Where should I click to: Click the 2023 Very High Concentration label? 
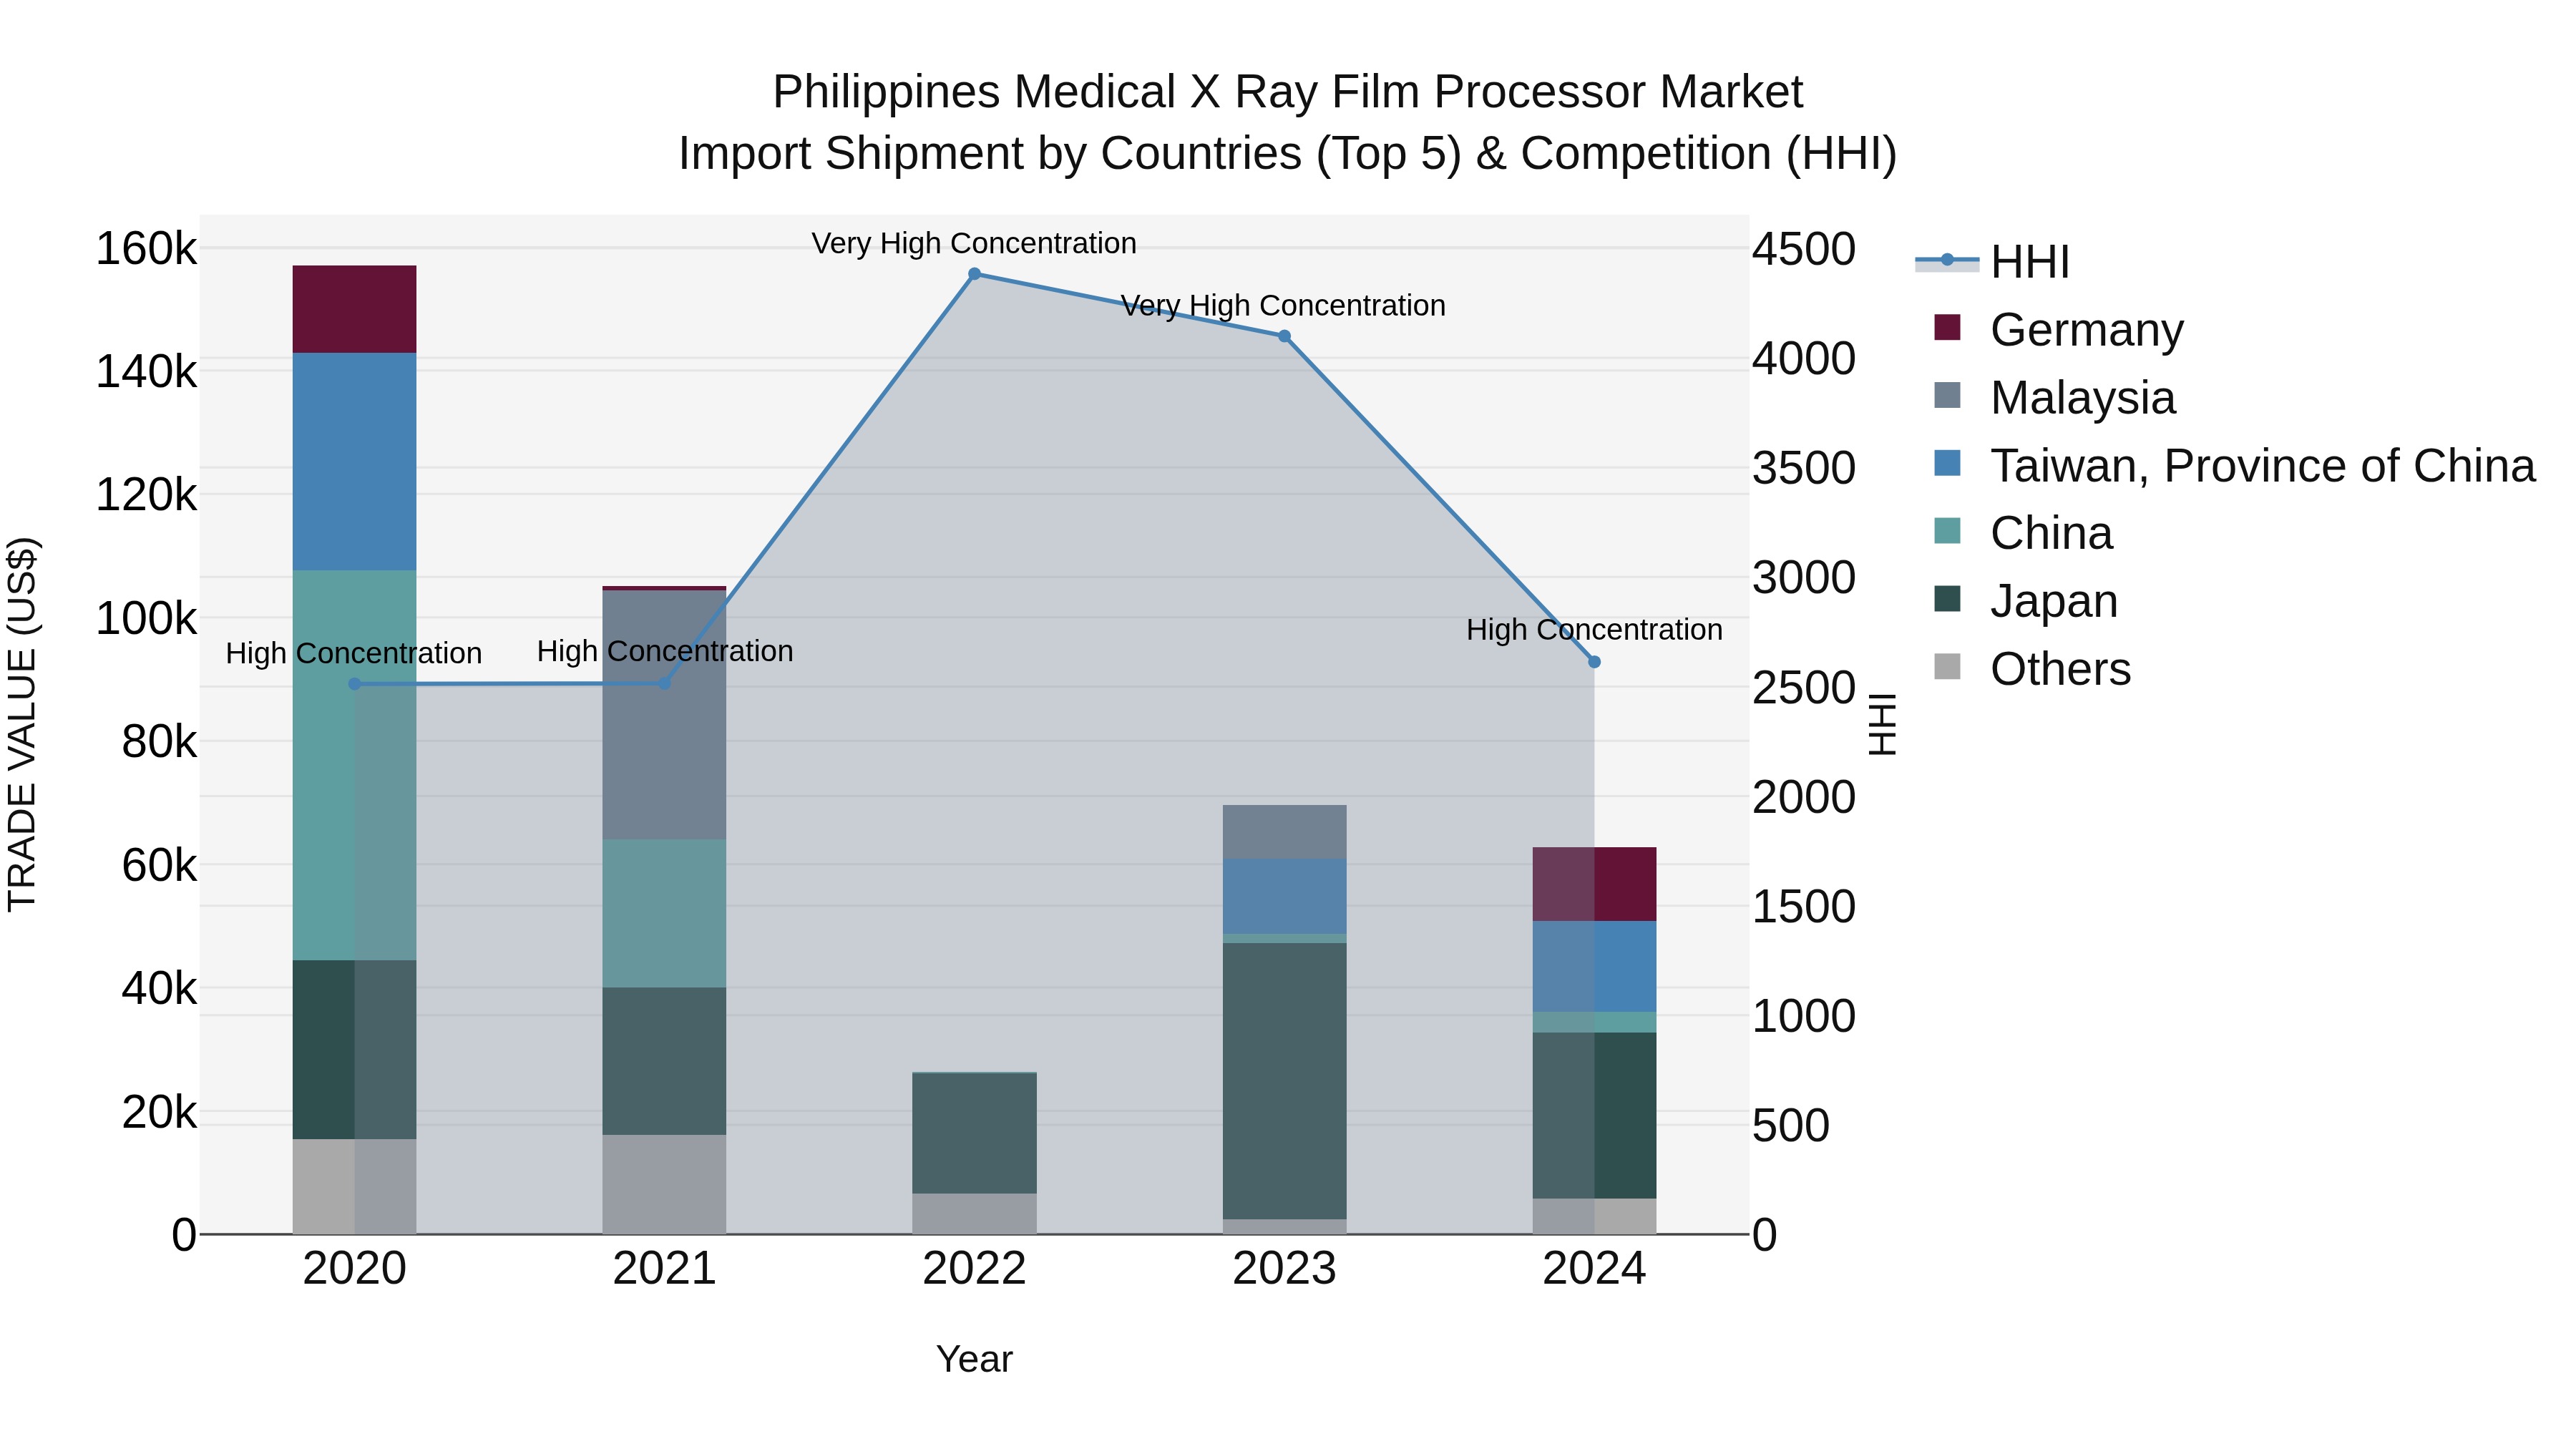[1283, 305]
